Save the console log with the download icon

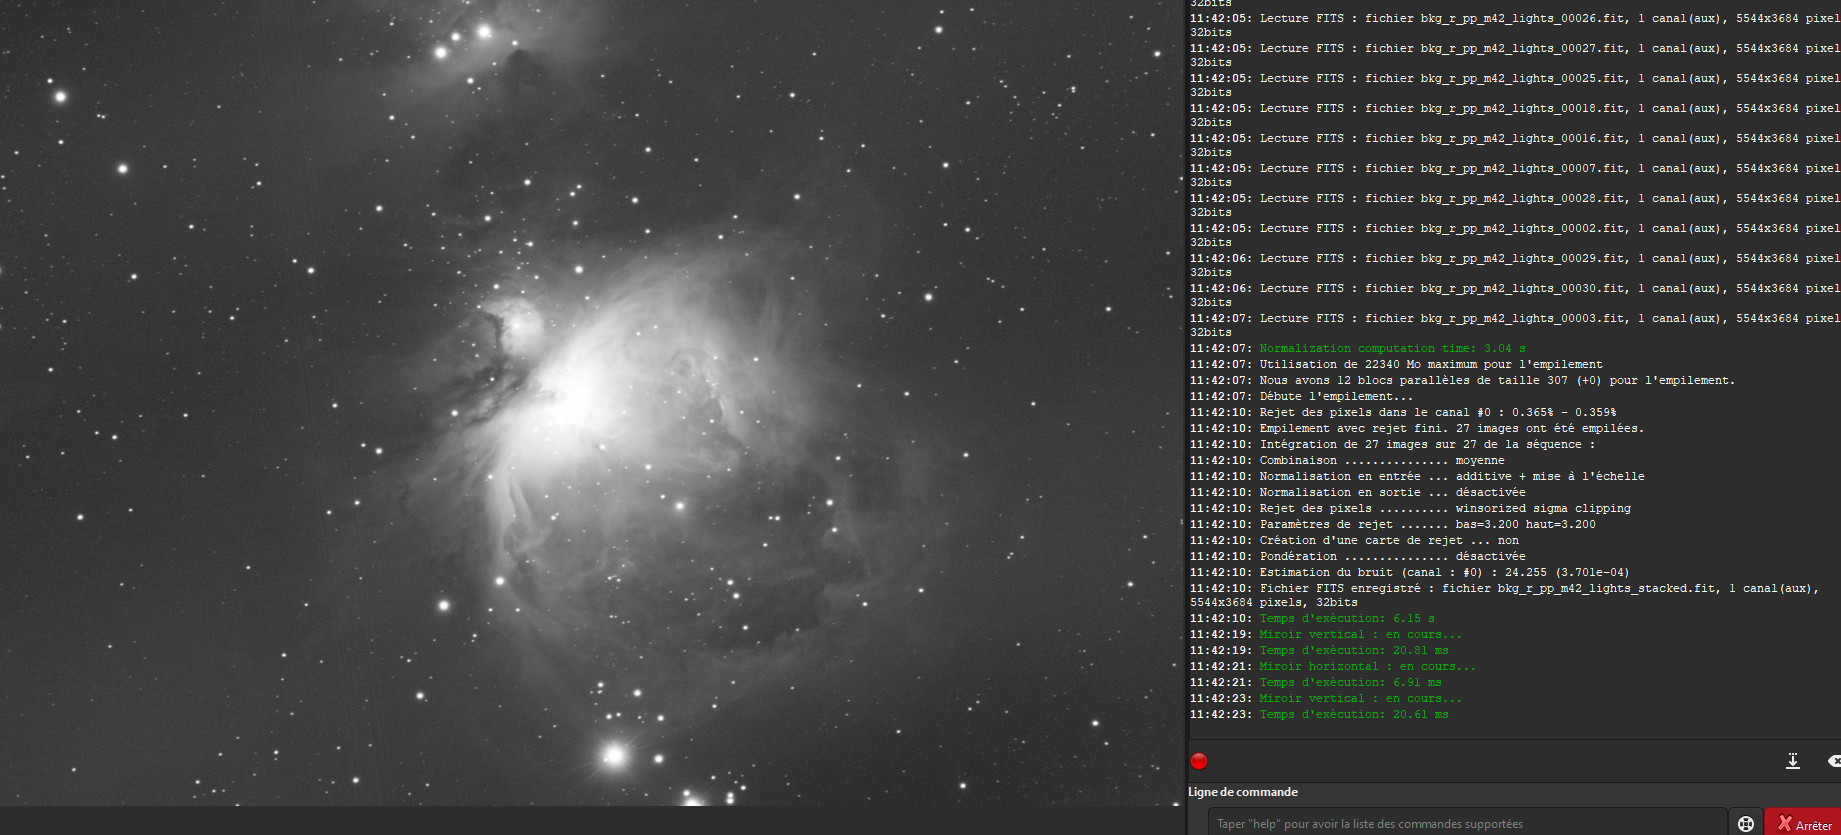[1793, 761]
